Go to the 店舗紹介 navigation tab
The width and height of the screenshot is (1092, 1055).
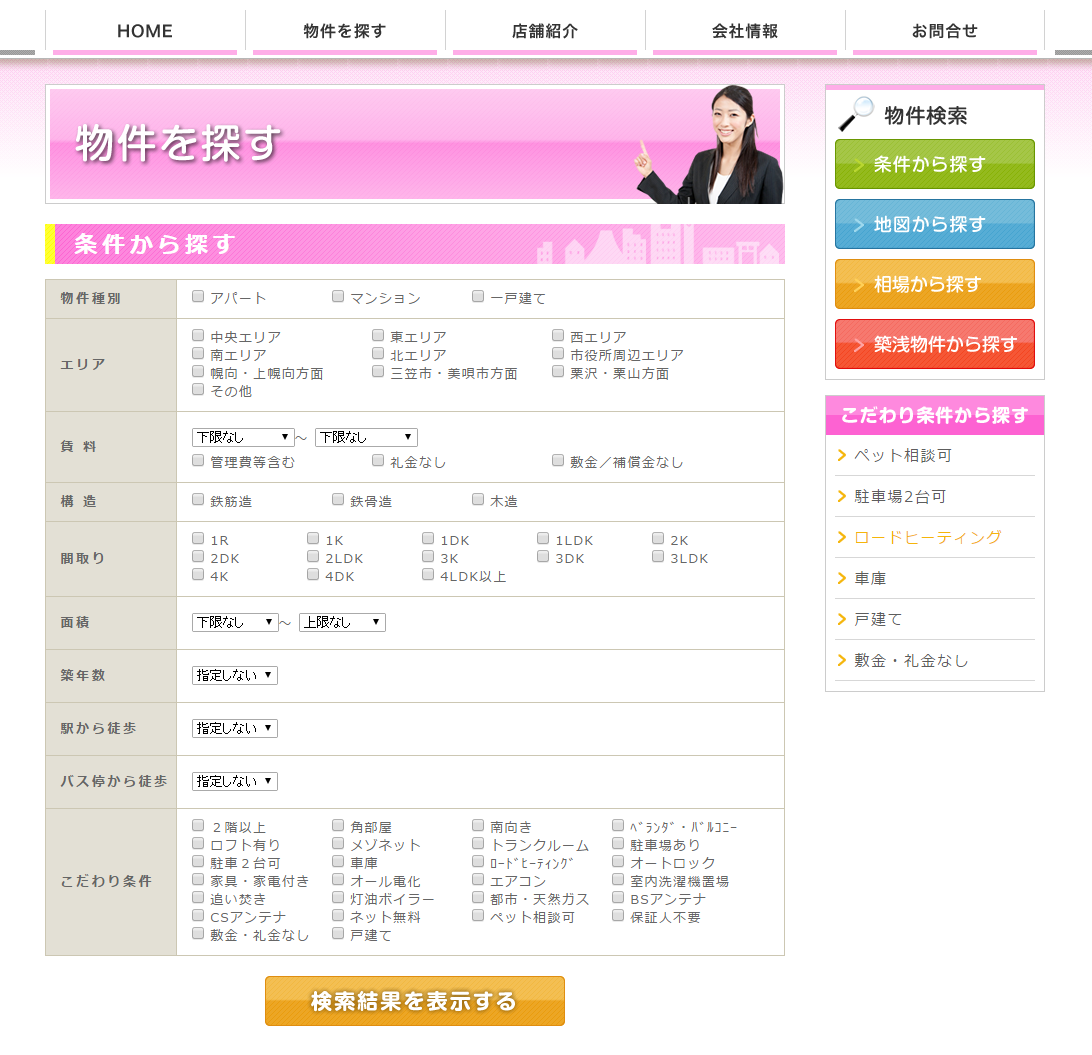pos(545,31)
